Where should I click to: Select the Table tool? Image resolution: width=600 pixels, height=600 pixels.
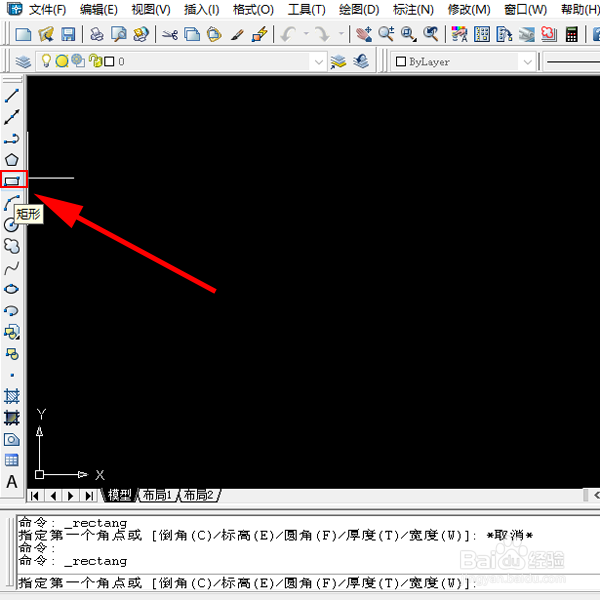pos(11,460)
